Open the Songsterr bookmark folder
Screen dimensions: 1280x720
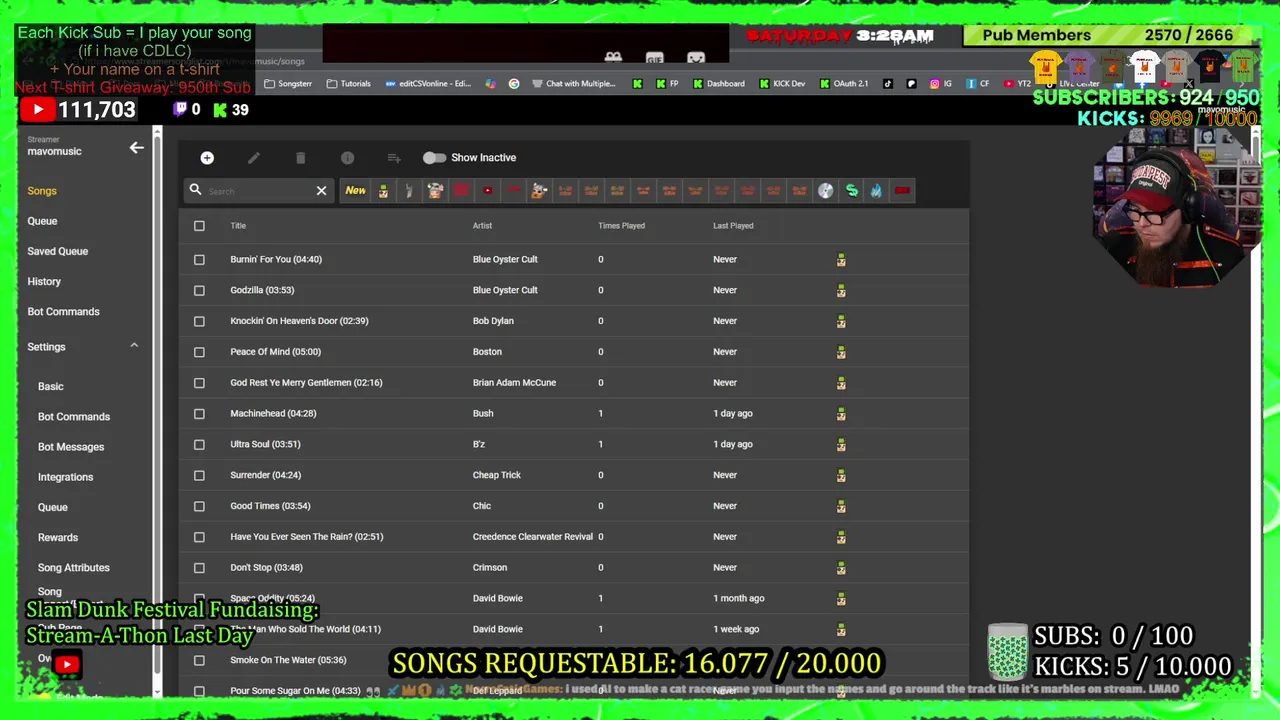[x=288, y=84]
